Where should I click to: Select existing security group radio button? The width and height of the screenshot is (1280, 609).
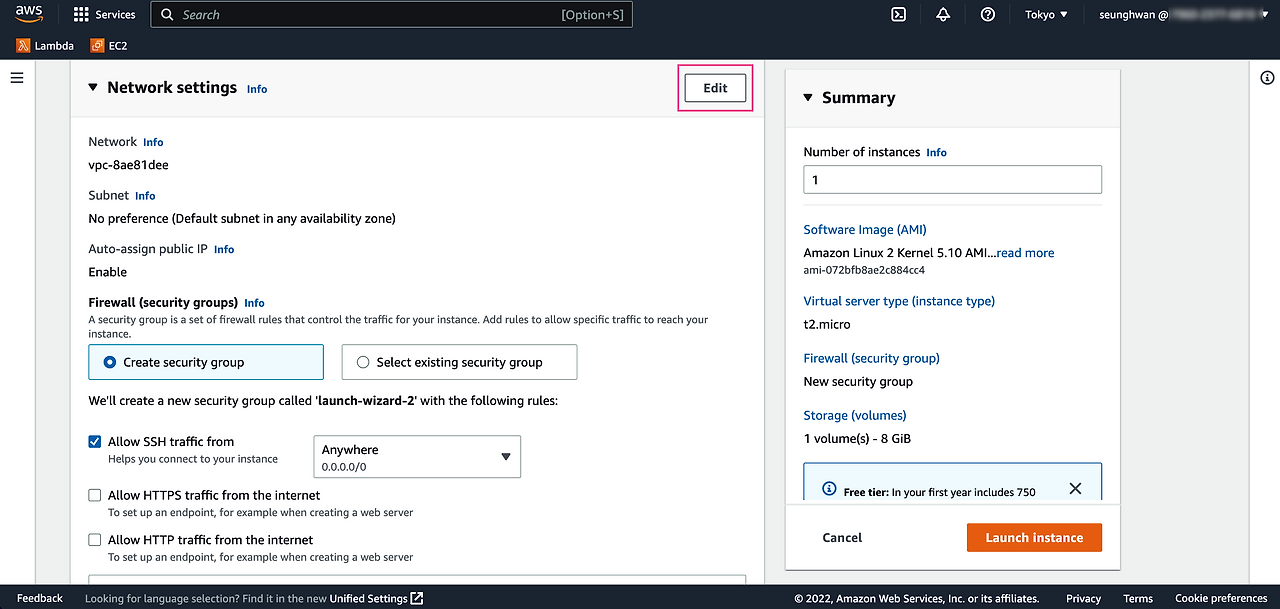(362, 361)
